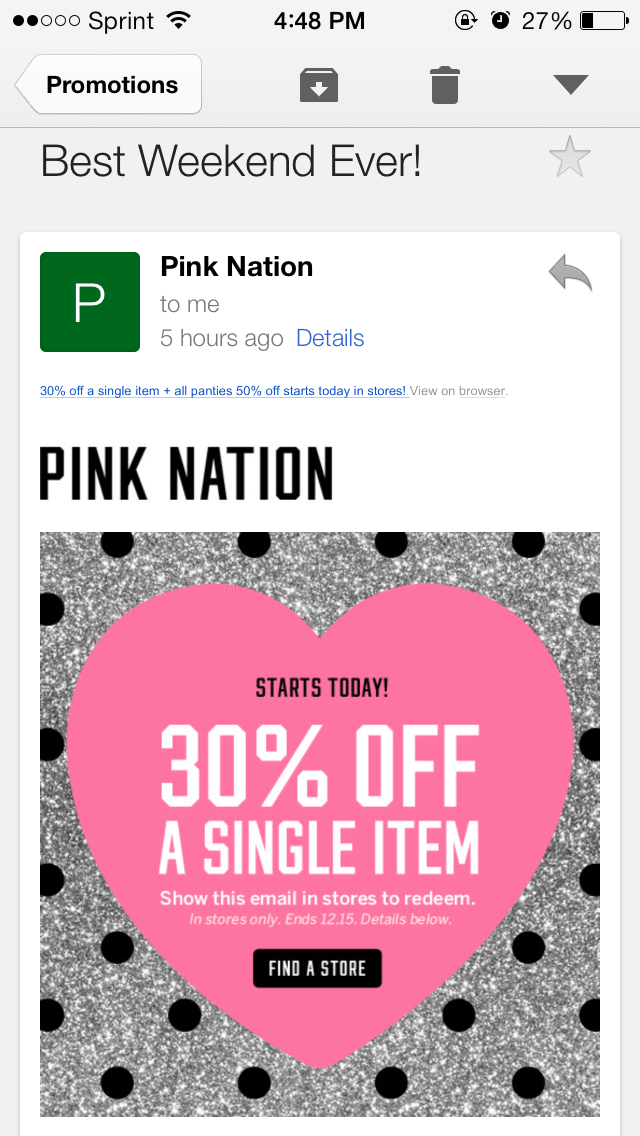Tap the rotation lock status icon

tap(465, 21)
